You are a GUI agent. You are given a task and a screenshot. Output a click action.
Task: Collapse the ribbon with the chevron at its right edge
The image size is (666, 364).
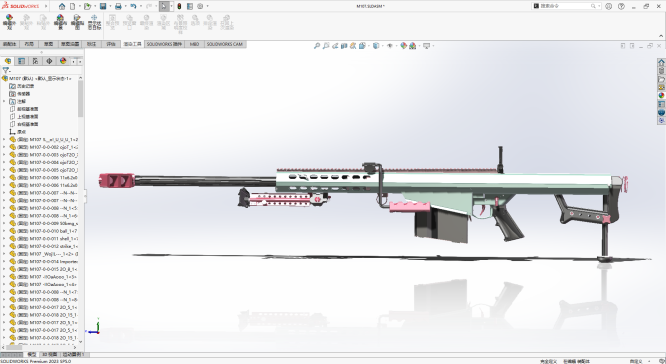point(661,36)
